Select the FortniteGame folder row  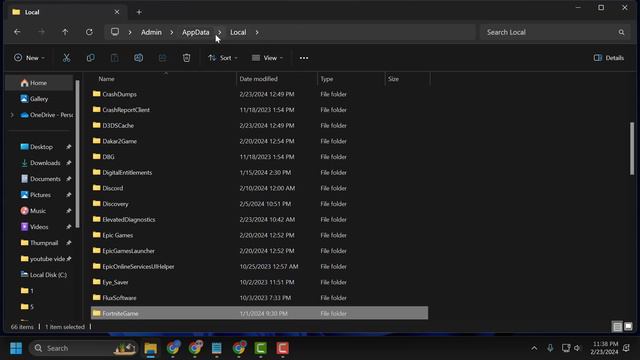click(x=260, y=313)
